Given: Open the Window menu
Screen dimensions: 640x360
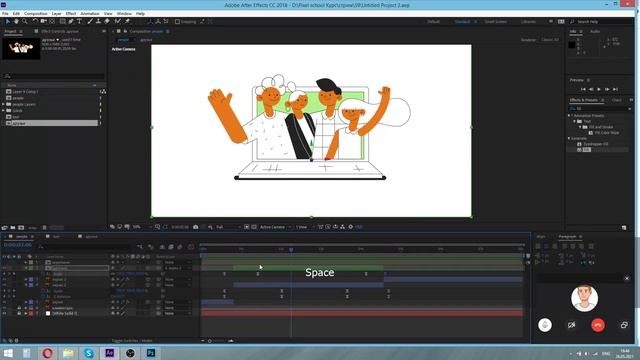Looking at the screenshot, I should pos(124,13).
